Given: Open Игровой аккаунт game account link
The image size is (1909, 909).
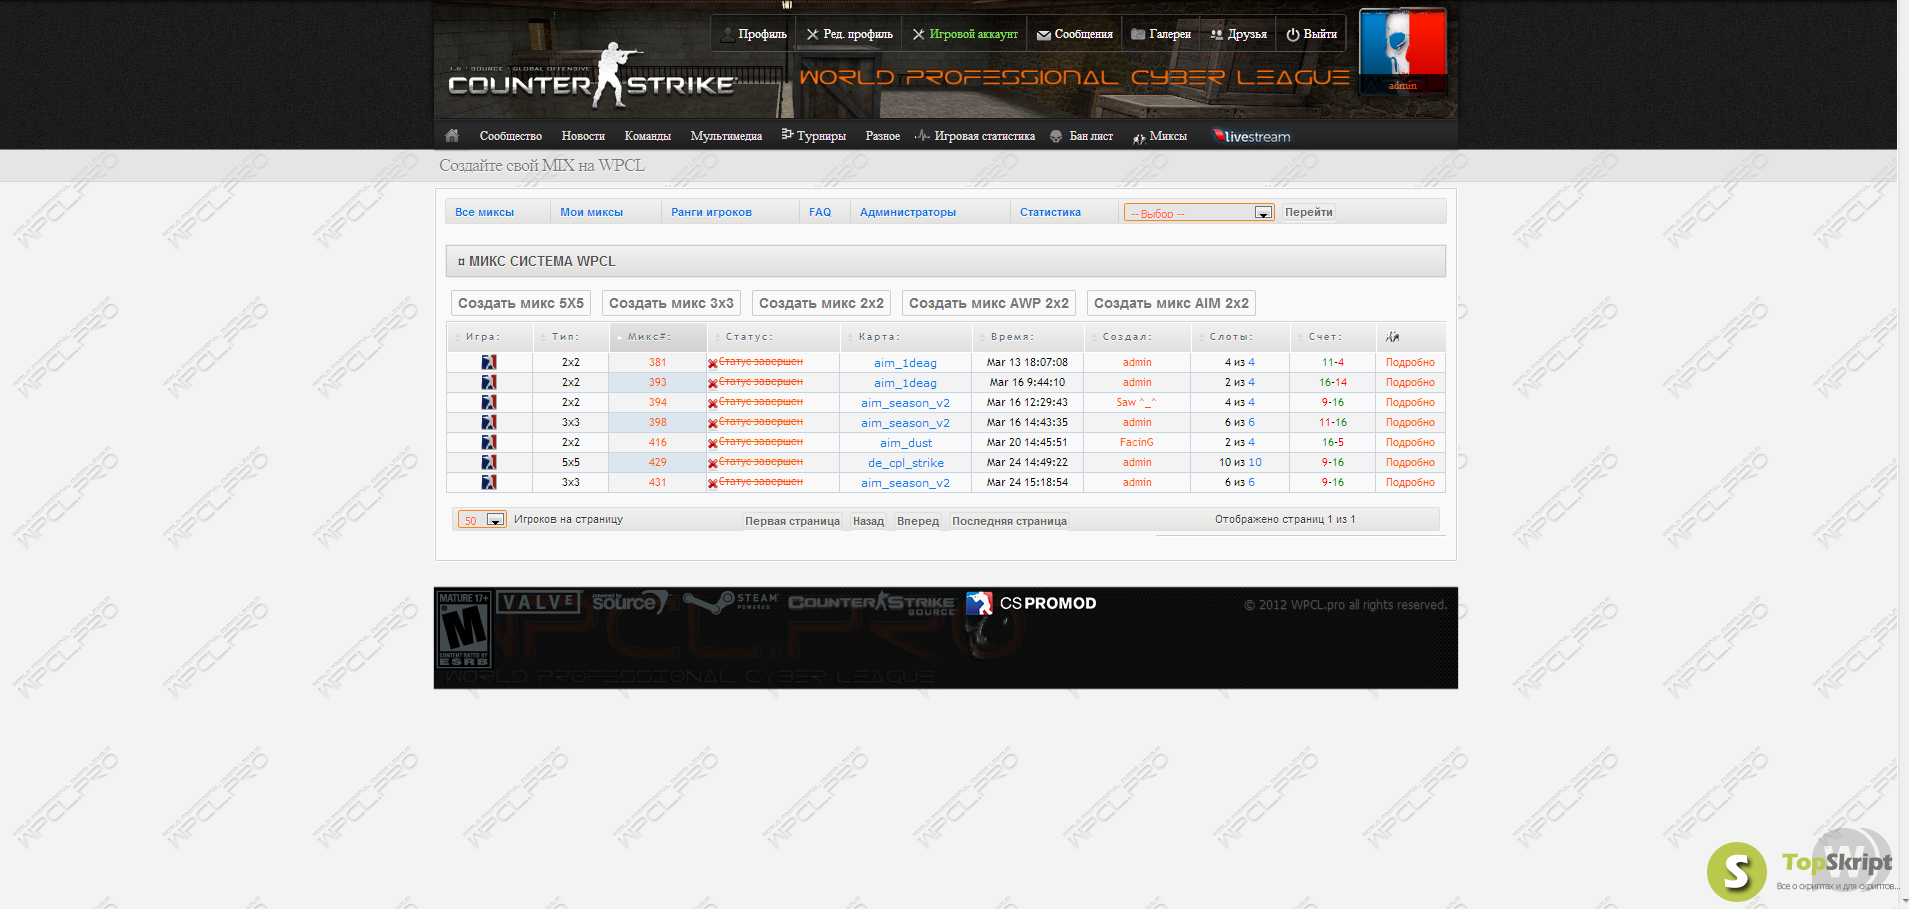Looking at the screenshot, I should (965, 34).
